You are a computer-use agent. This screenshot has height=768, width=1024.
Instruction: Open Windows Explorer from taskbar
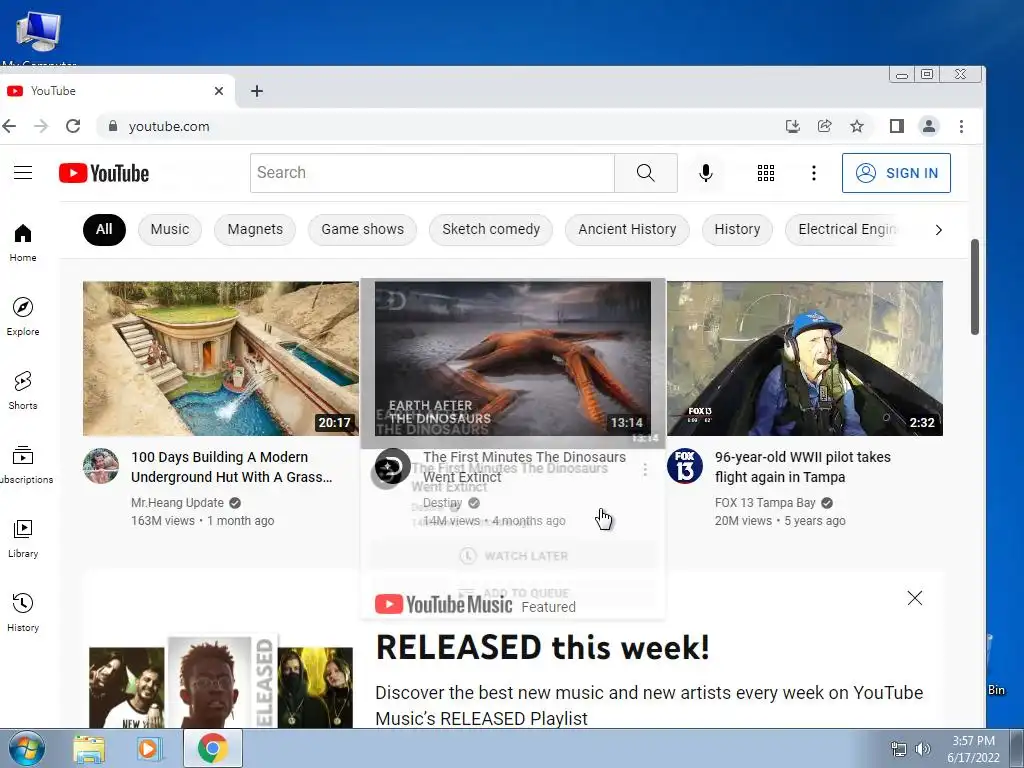[x=89, y=749]
